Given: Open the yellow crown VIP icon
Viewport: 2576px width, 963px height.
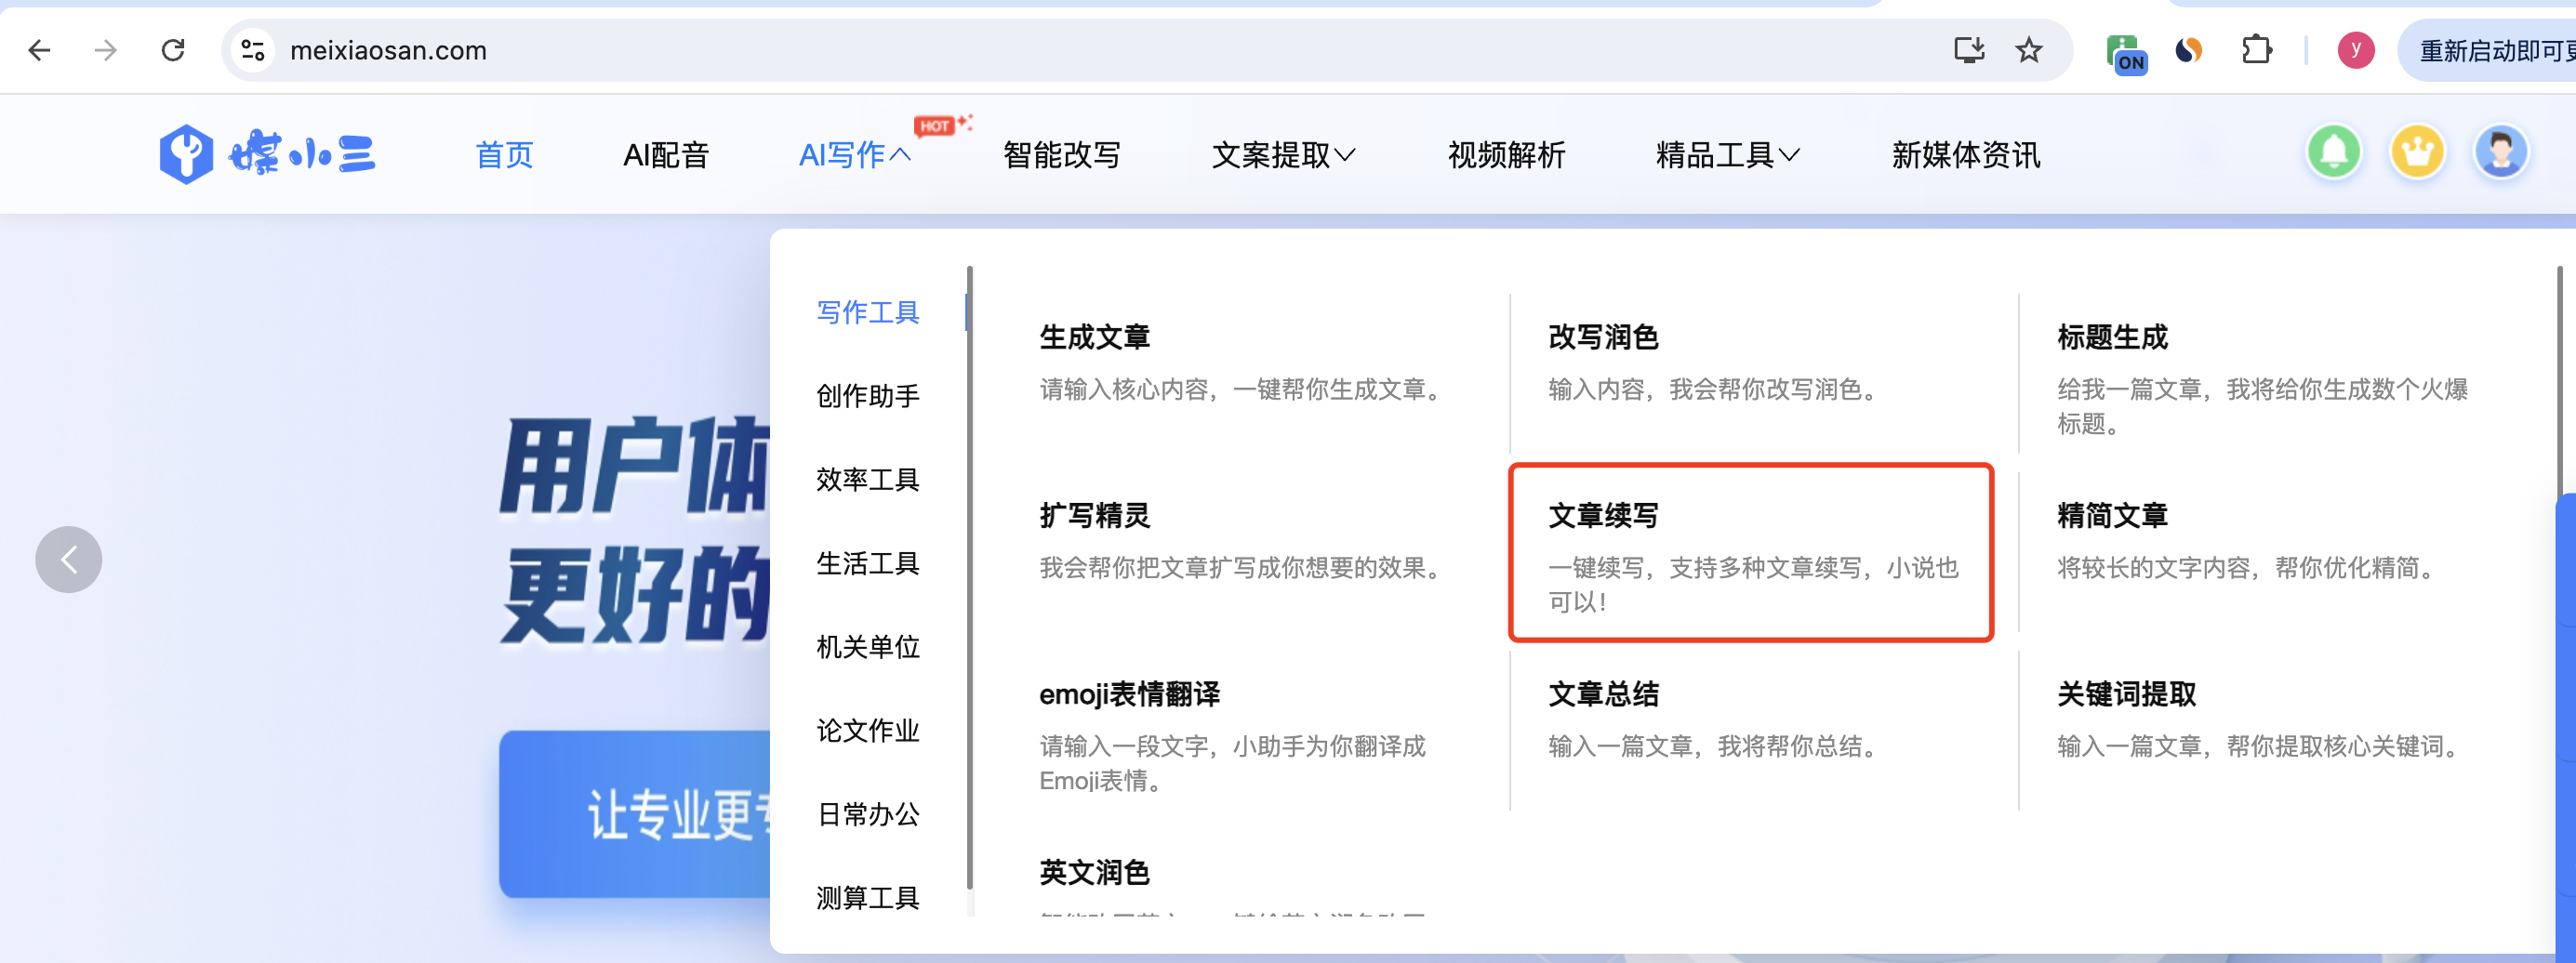Looking at the screenshot, I should pyautogui.click(x=2417, y=153).
